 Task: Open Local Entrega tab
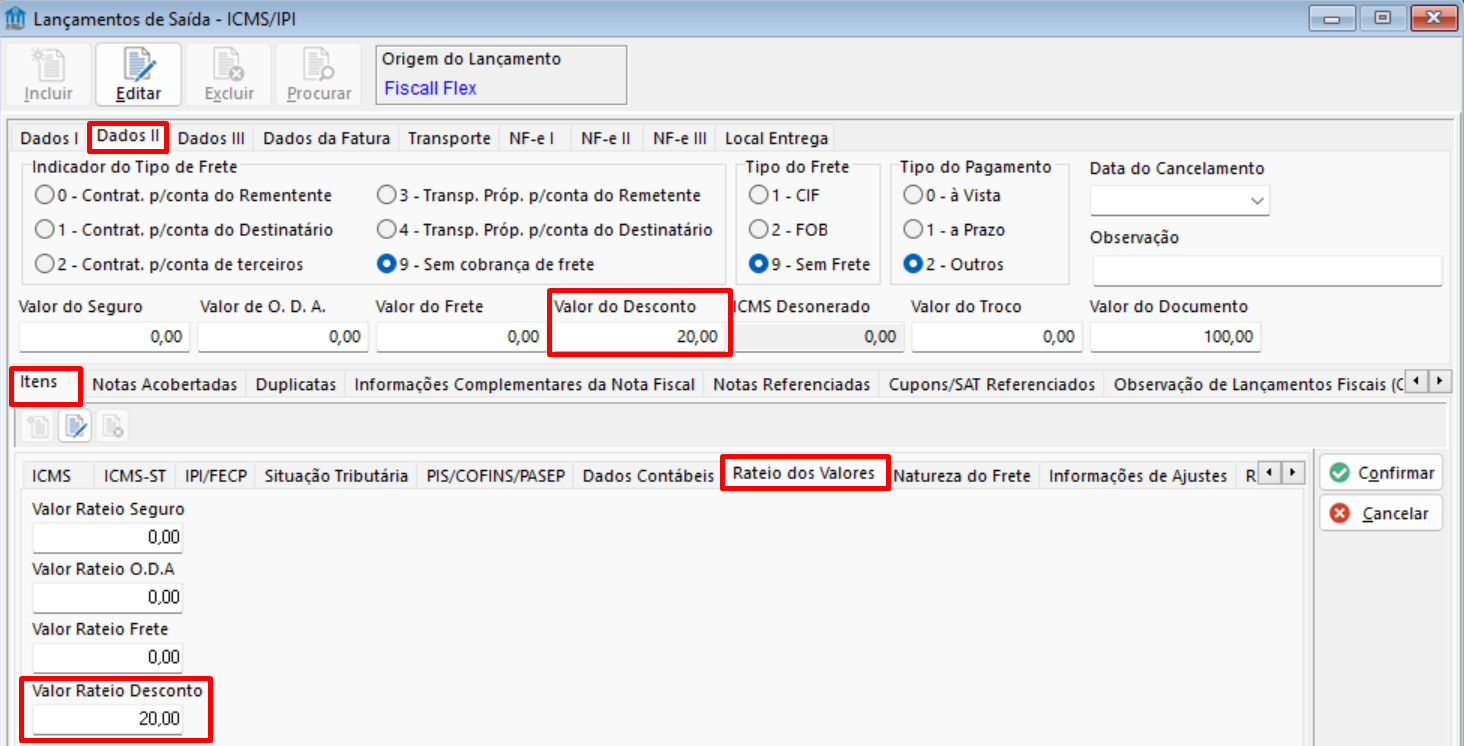coord(776,138)
